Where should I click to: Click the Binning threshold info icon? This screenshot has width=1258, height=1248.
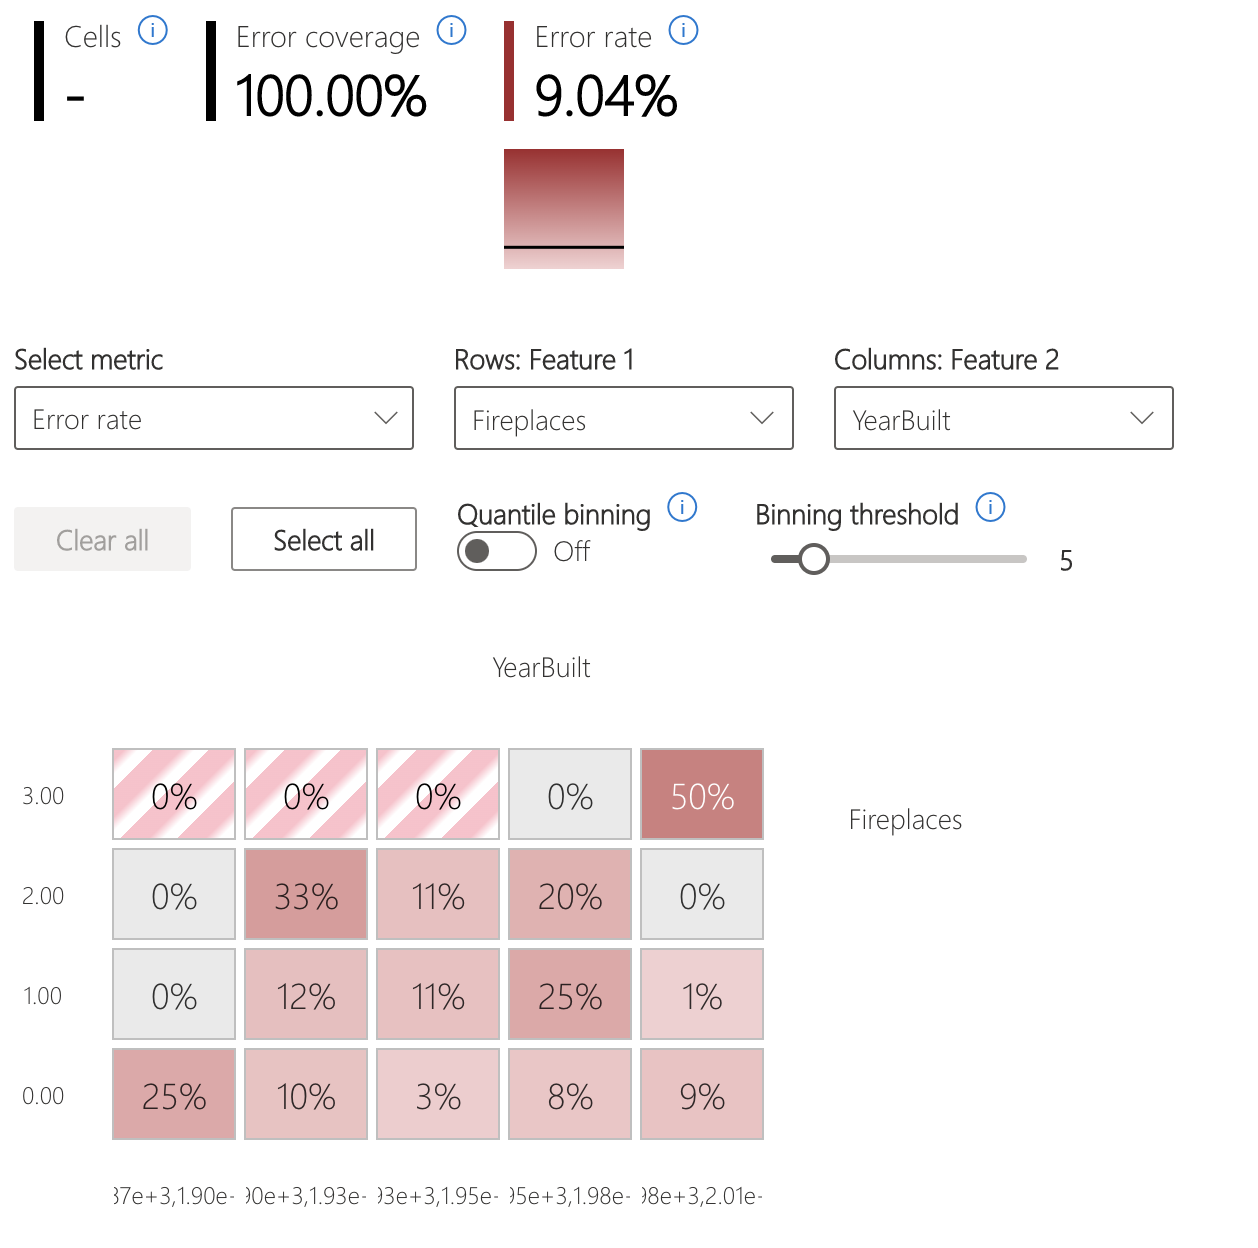click(x=990, y=508)
